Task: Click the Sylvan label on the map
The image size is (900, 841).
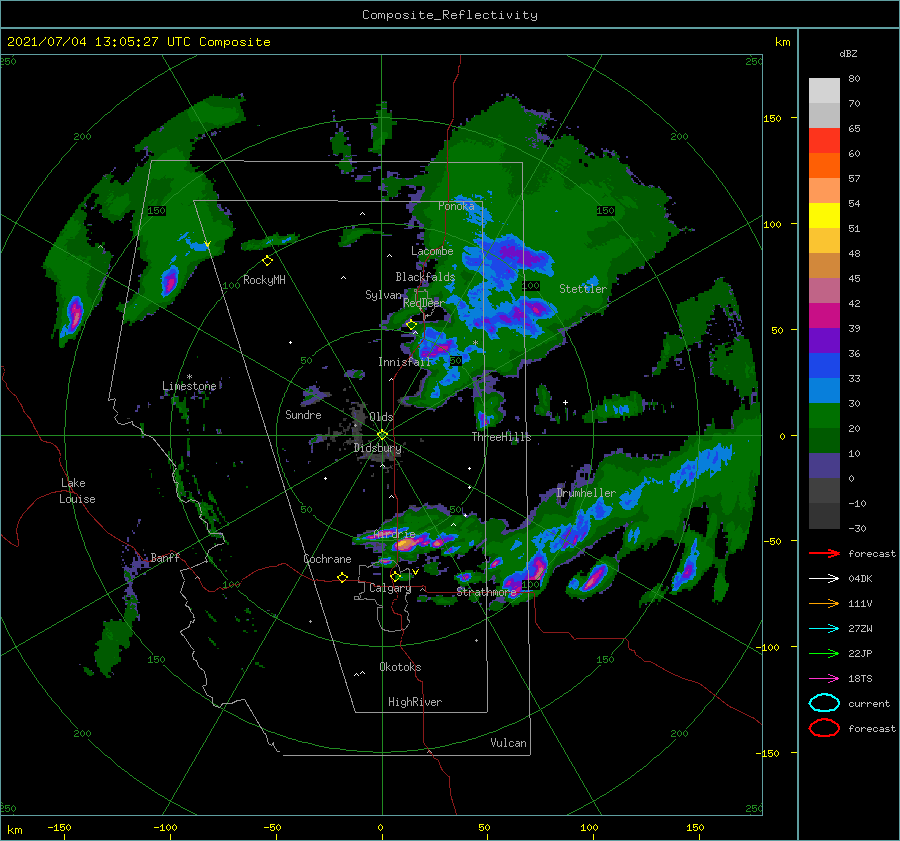Action: point(383,295)
